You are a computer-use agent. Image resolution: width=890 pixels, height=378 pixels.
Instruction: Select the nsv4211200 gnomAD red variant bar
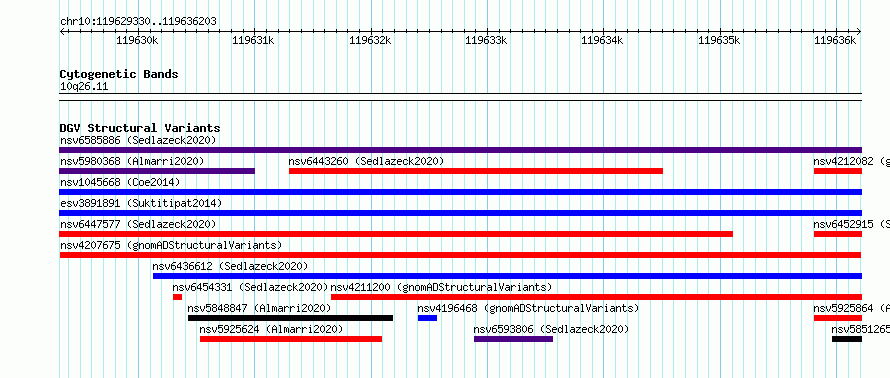(596, 297)
